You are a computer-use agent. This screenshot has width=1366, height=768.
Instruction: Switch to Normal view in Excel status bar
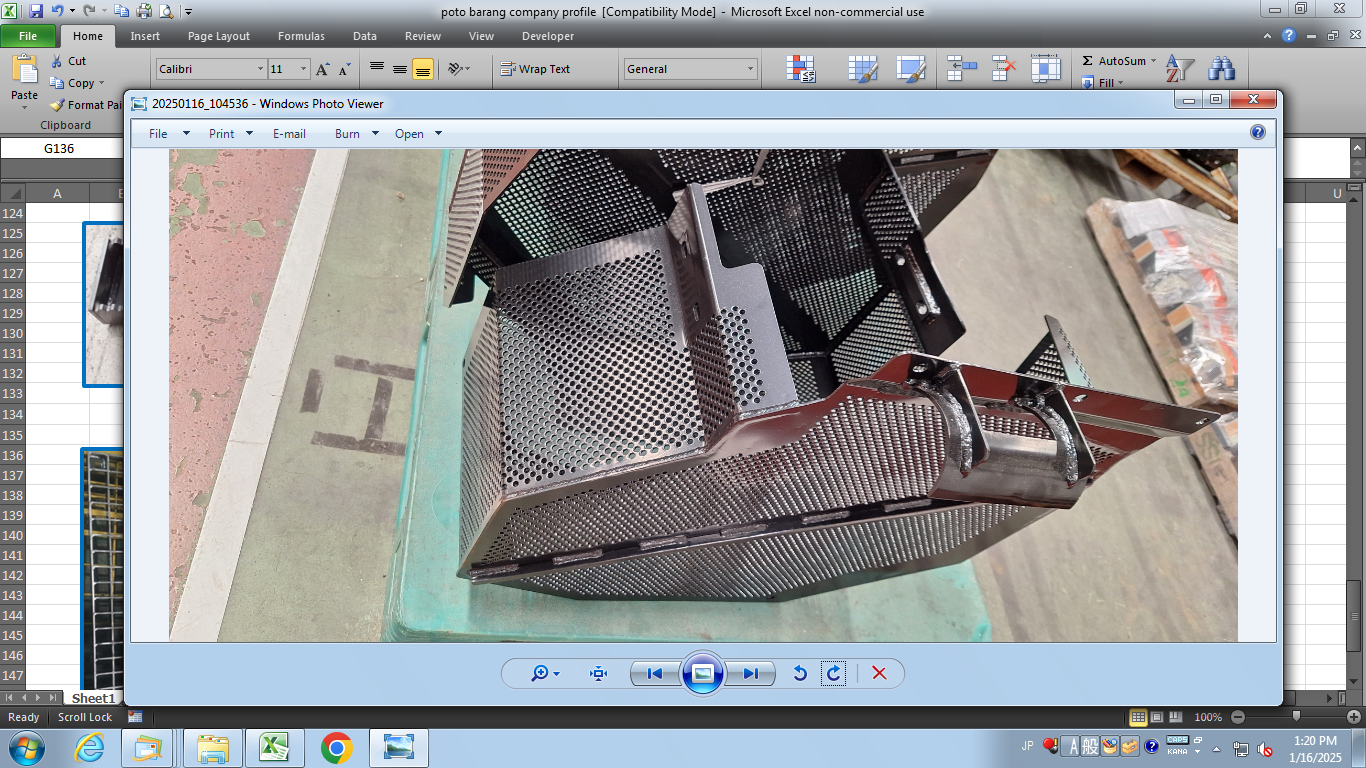pyautogui.click(x=1138, y=717)
